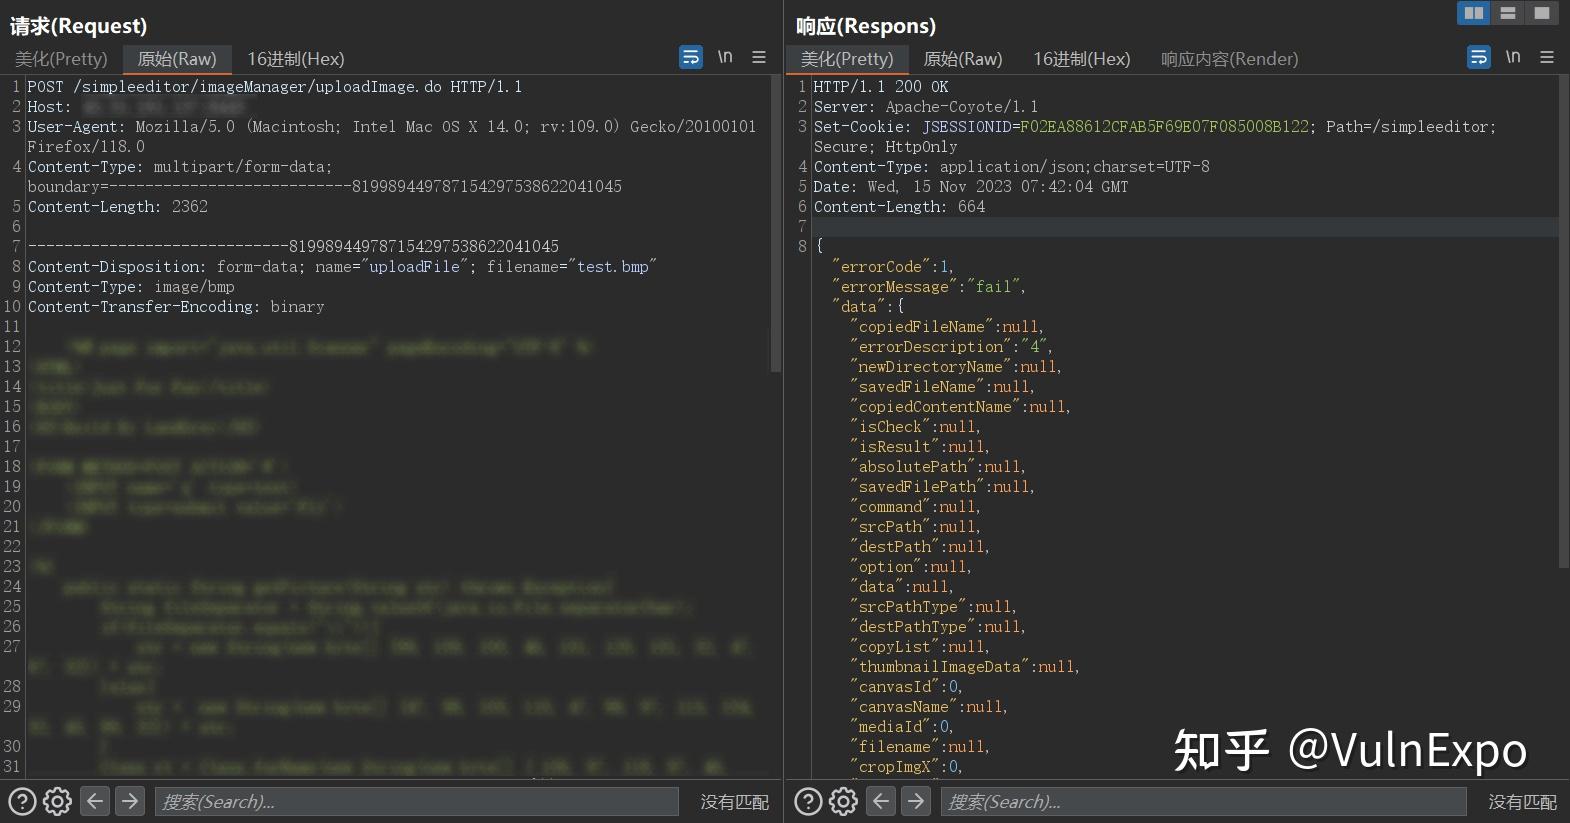Open help icon under Response panel

808,801
